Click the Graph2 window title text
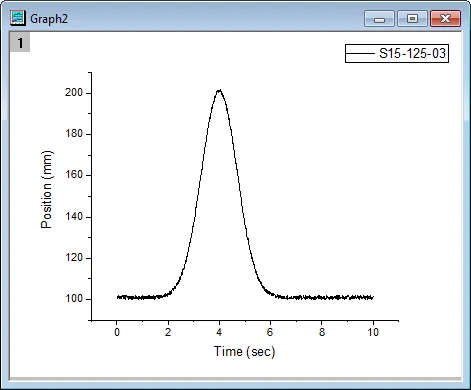This screenshot has height=390, width=471. tap(49, 19)
